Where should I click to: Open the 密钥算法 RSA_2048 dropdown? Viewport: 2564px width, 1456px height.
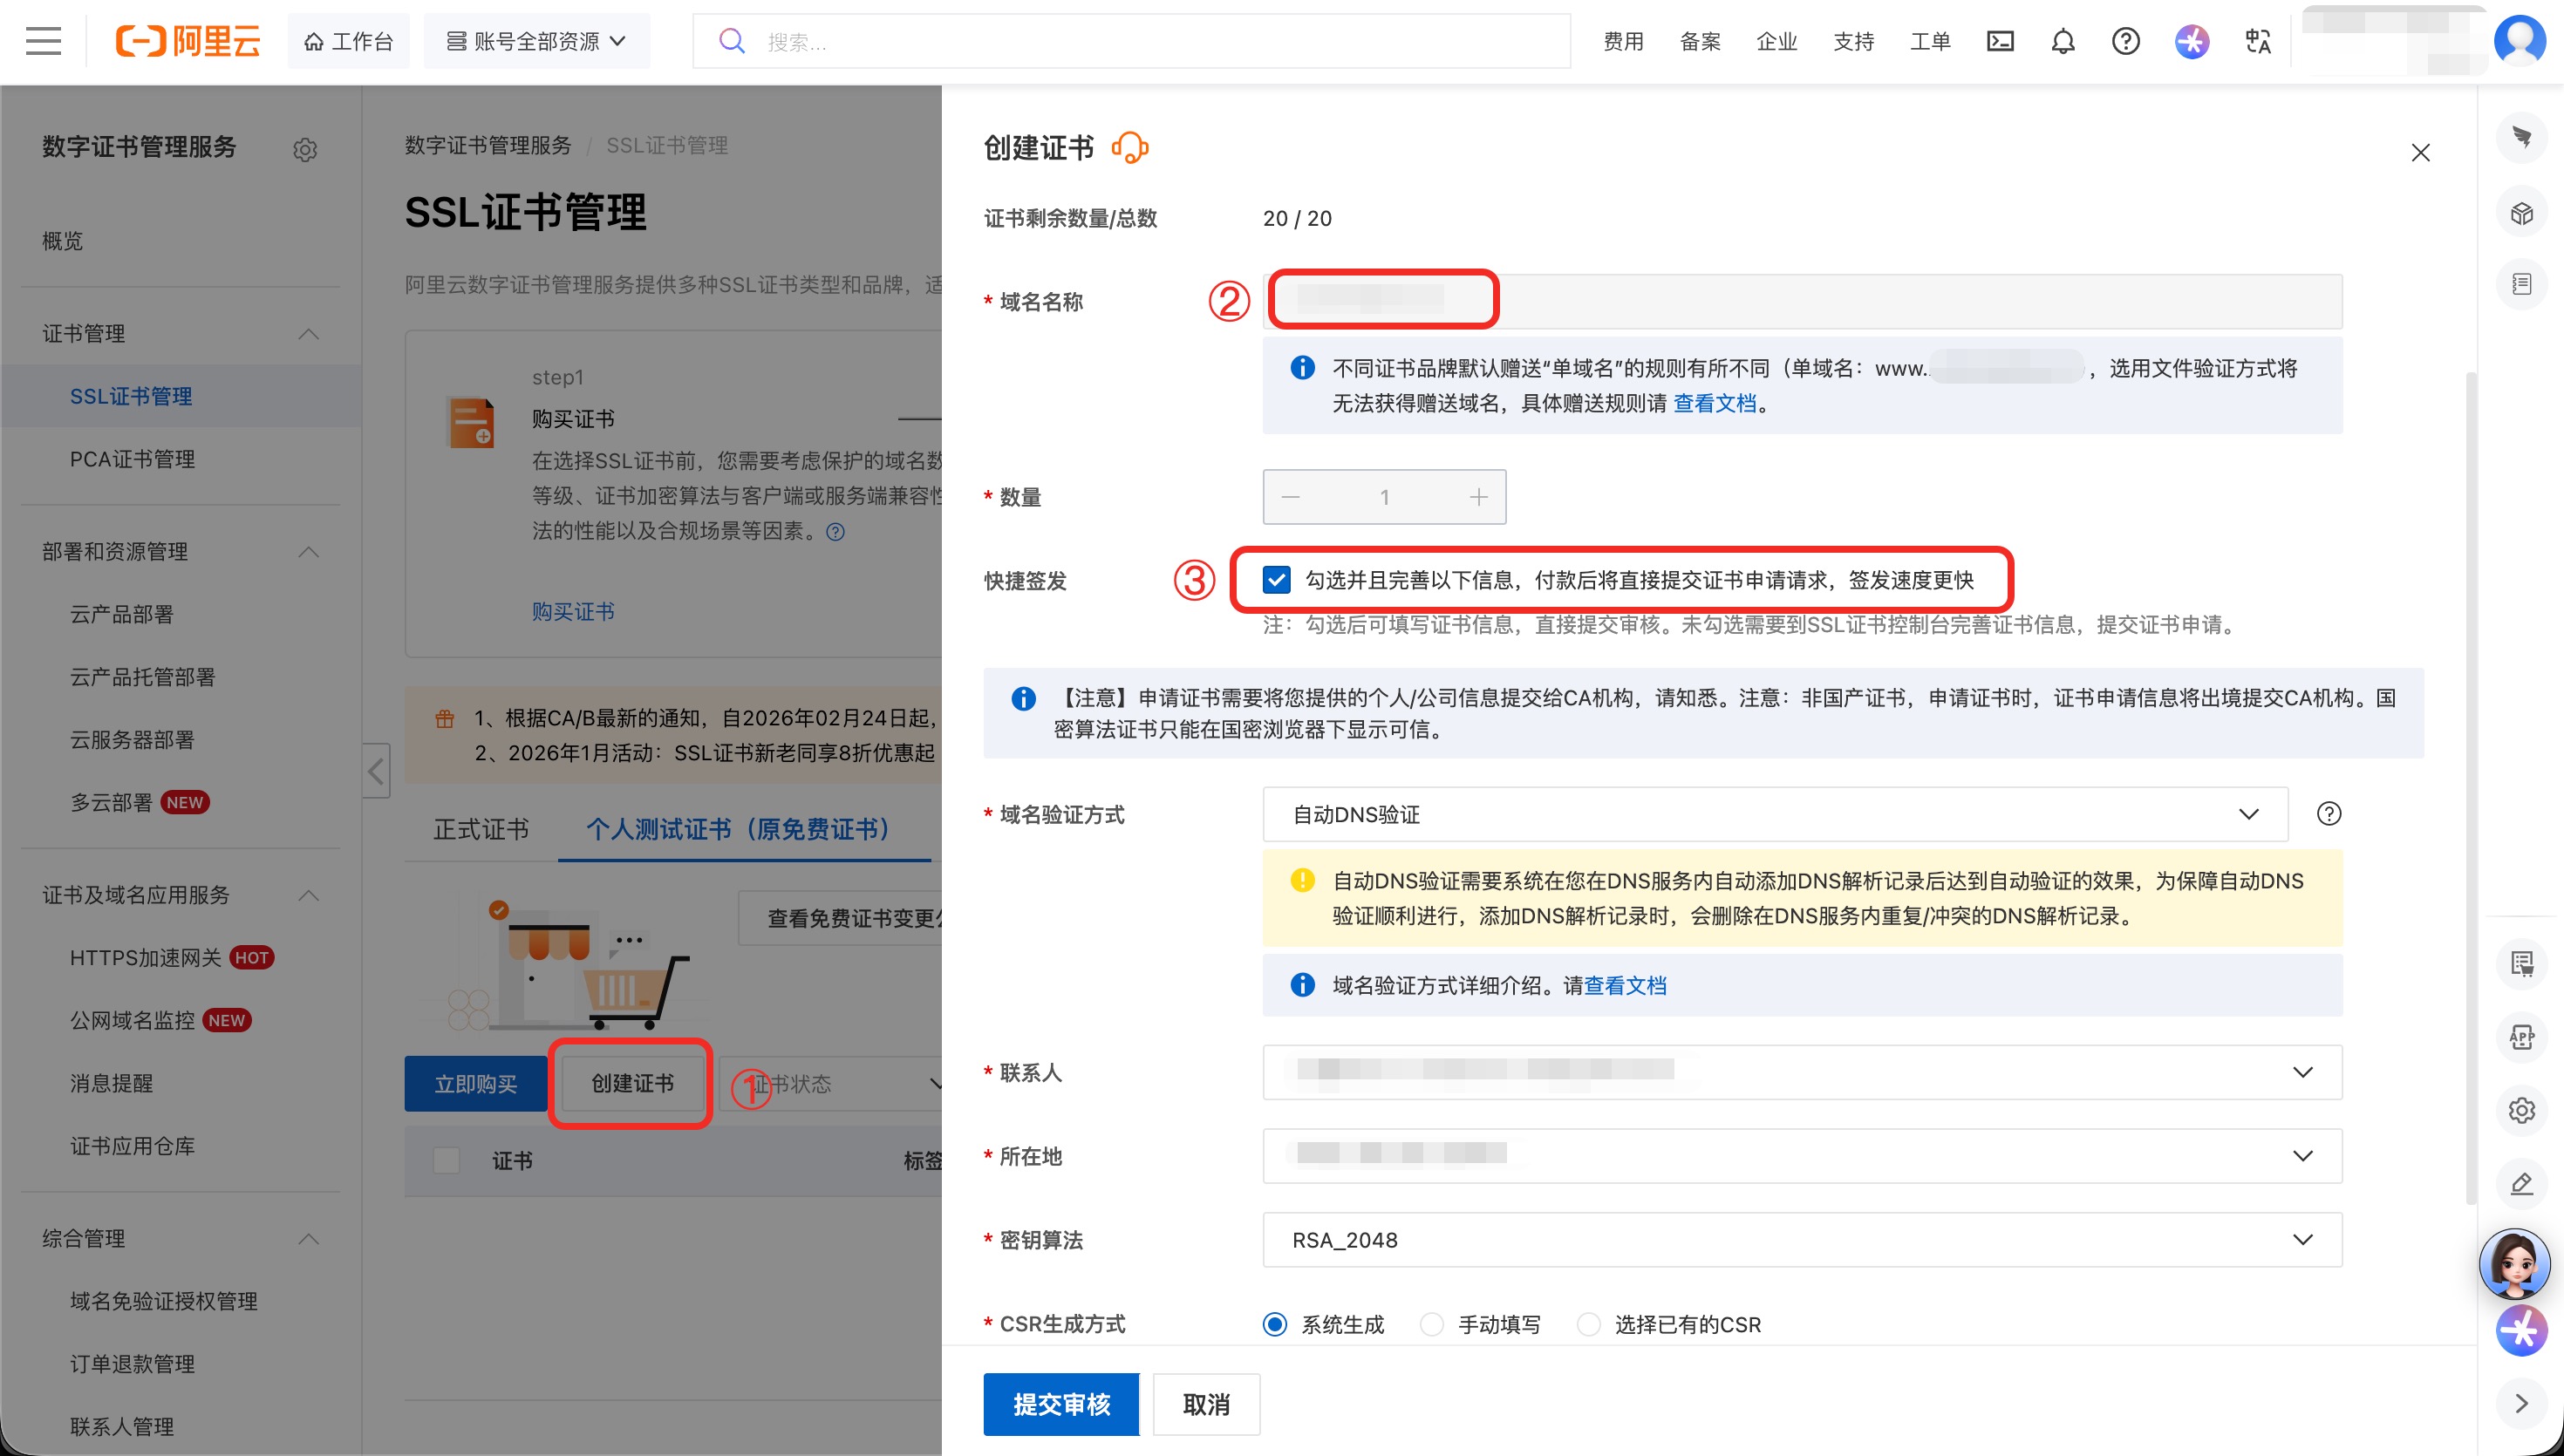(x=1801, y=1240)
